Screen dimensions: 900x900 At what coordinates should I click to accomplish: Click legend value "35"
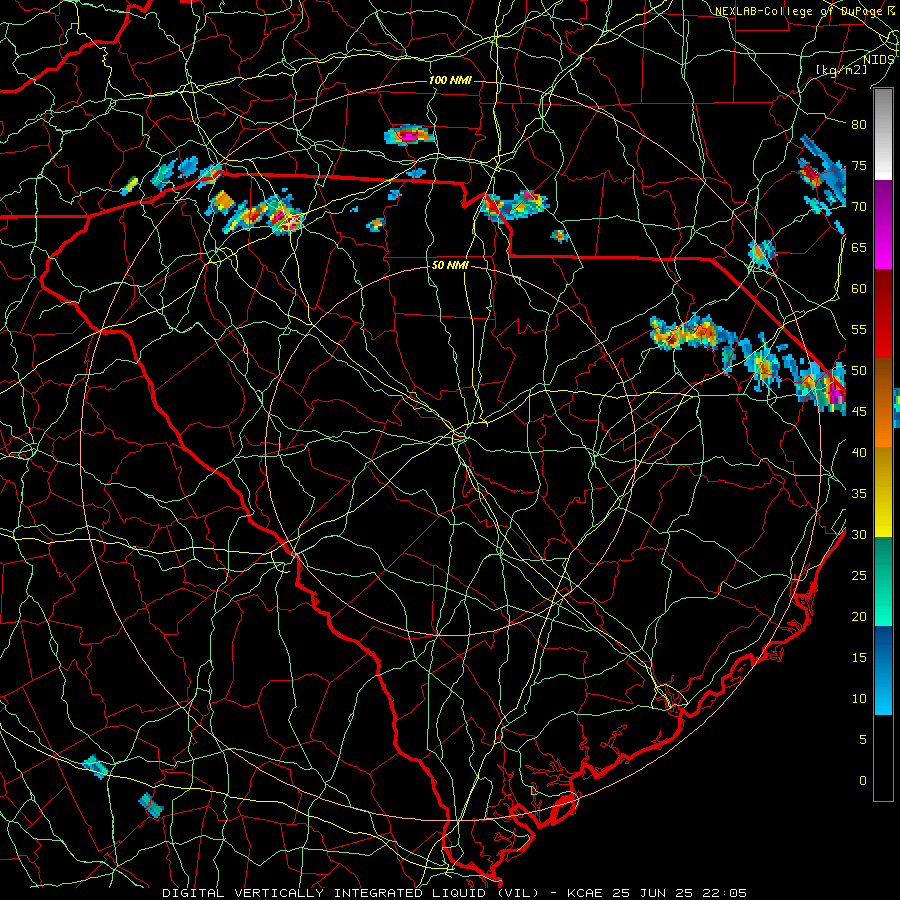[859, 494]
